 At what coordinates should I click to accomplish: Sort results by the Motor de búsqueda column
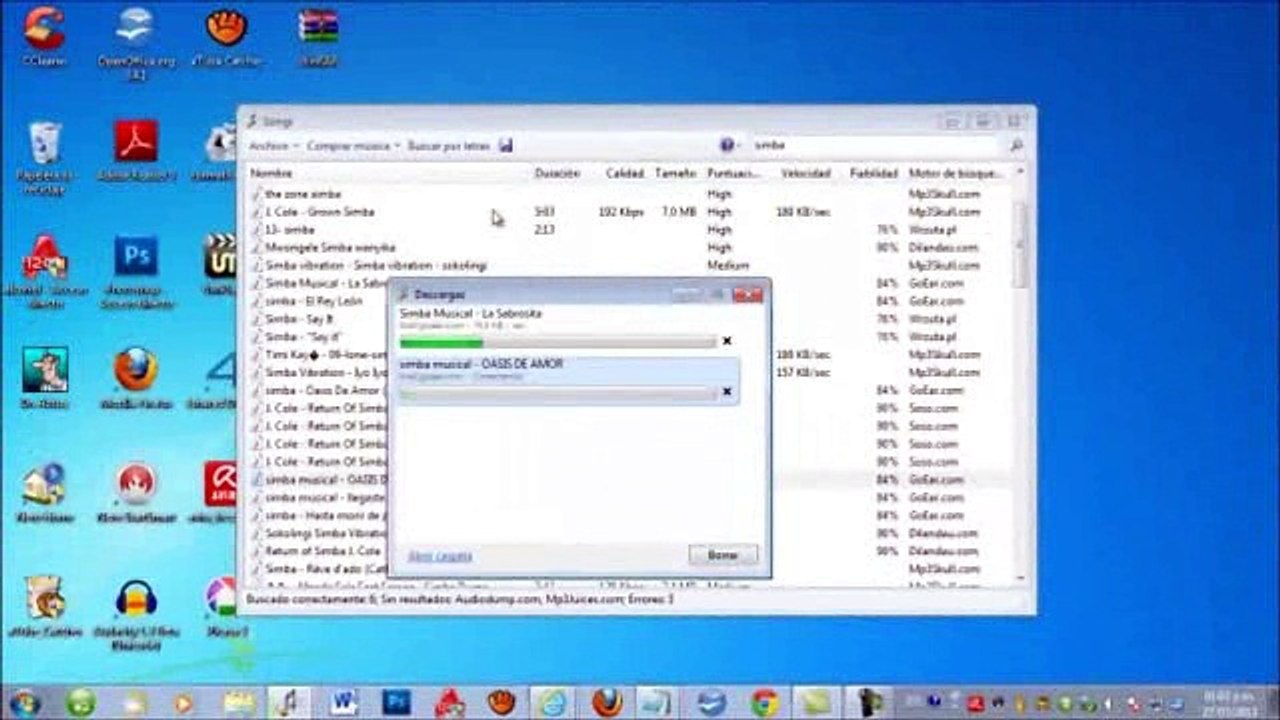(x=957, y=174)
